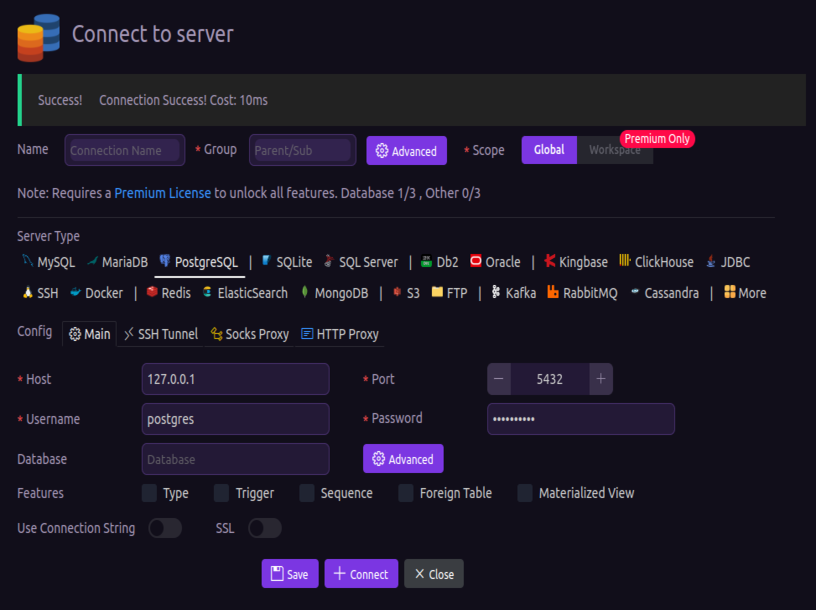Screen dimensions: 816x610
Task: Select SQL Server type
Action: tap(361, 262)
